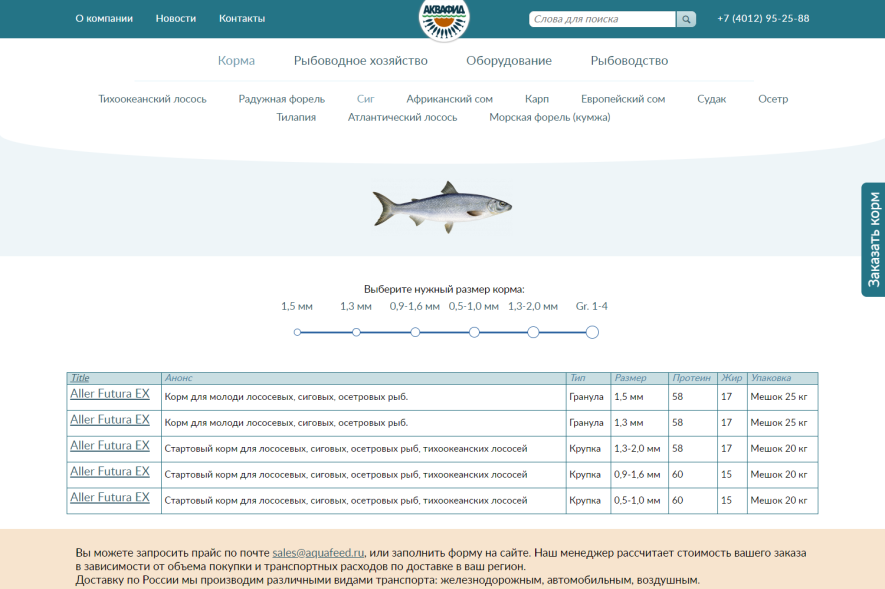The image size is (885, 589).
Task: Select the 1,3-2,0 мм slider point
Action: (533, 332)
